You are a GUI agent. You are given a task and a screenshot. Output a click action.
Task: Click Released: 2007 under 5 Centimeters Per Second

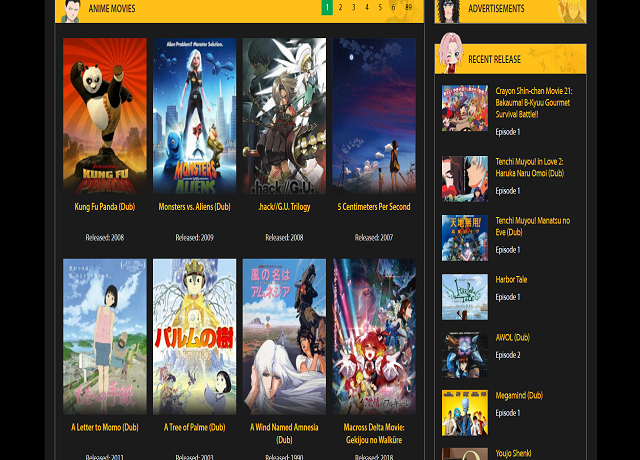(x=374, y=238)
